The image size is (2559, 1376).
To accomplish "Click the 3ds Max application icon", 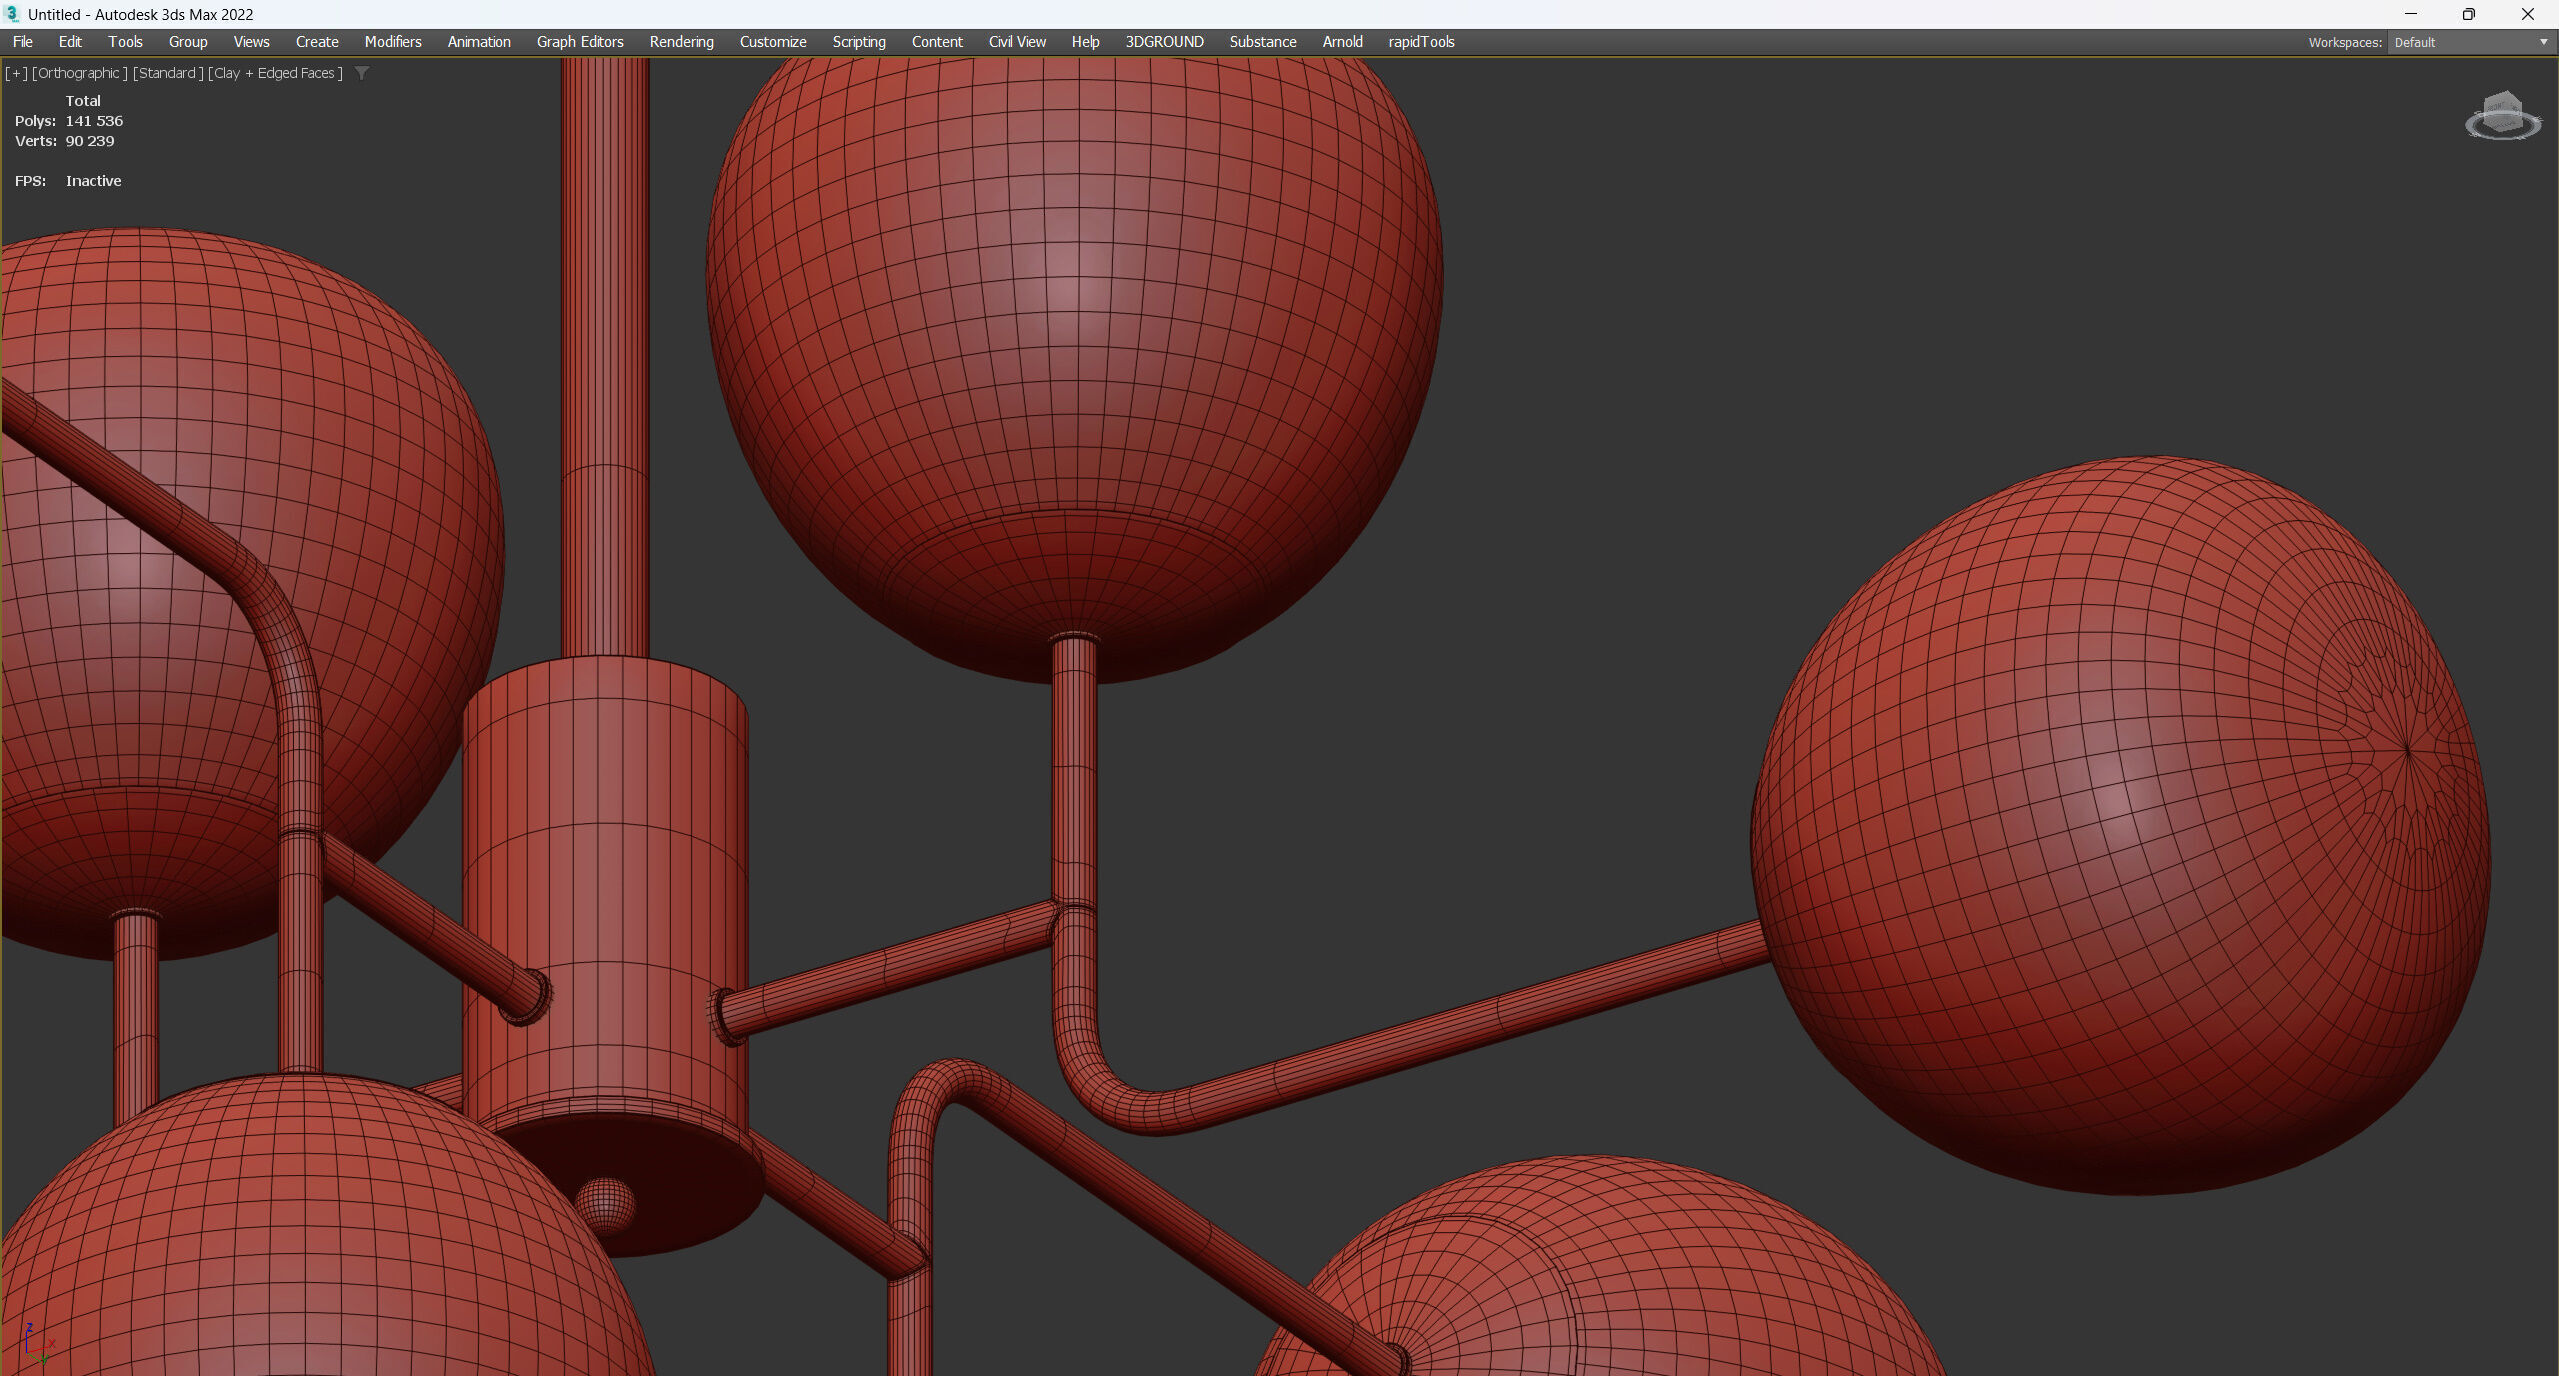I will click(x=12, y=14).
